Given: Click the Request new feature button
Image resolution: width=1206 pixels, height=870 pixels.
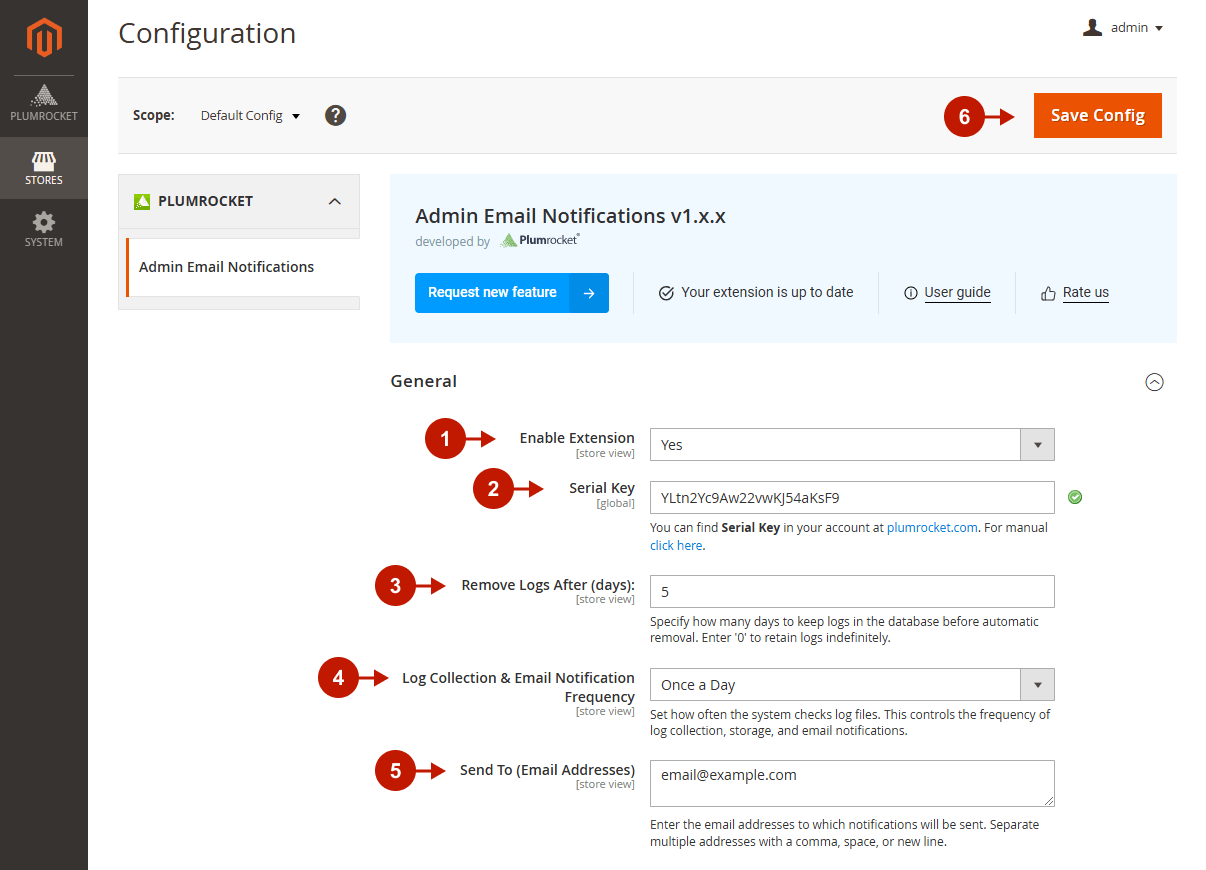Looking at the screenshot, I should (x=511, y=293).
